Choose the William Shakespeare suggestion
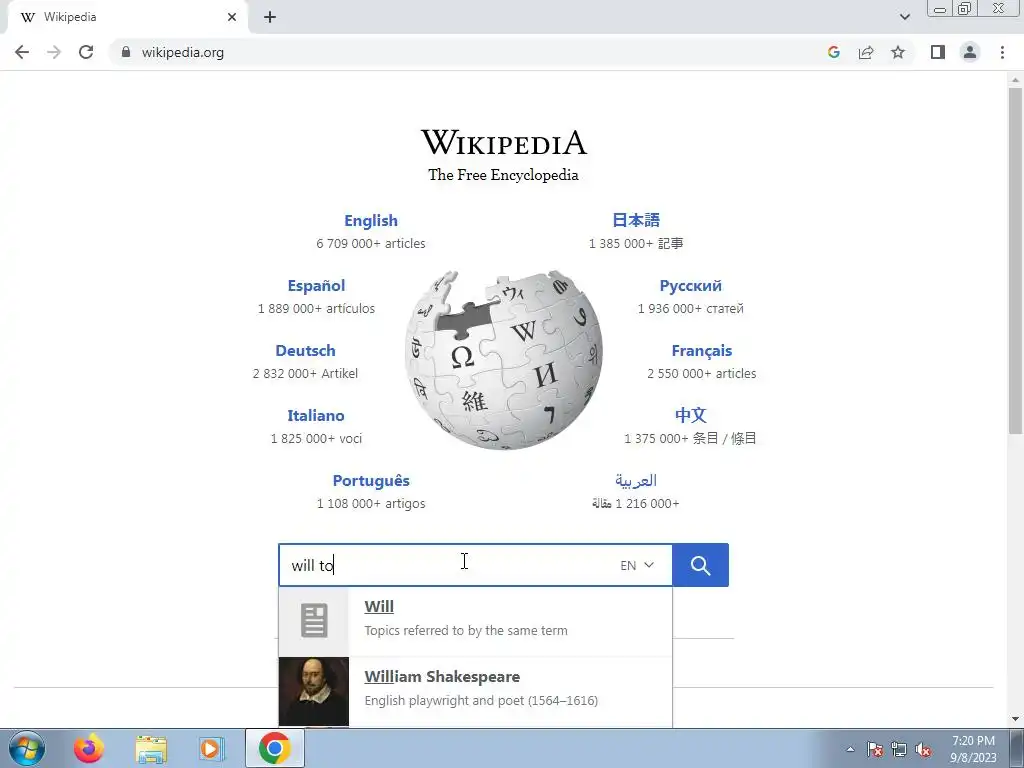 pyautogui.click(x=475, y=691)
